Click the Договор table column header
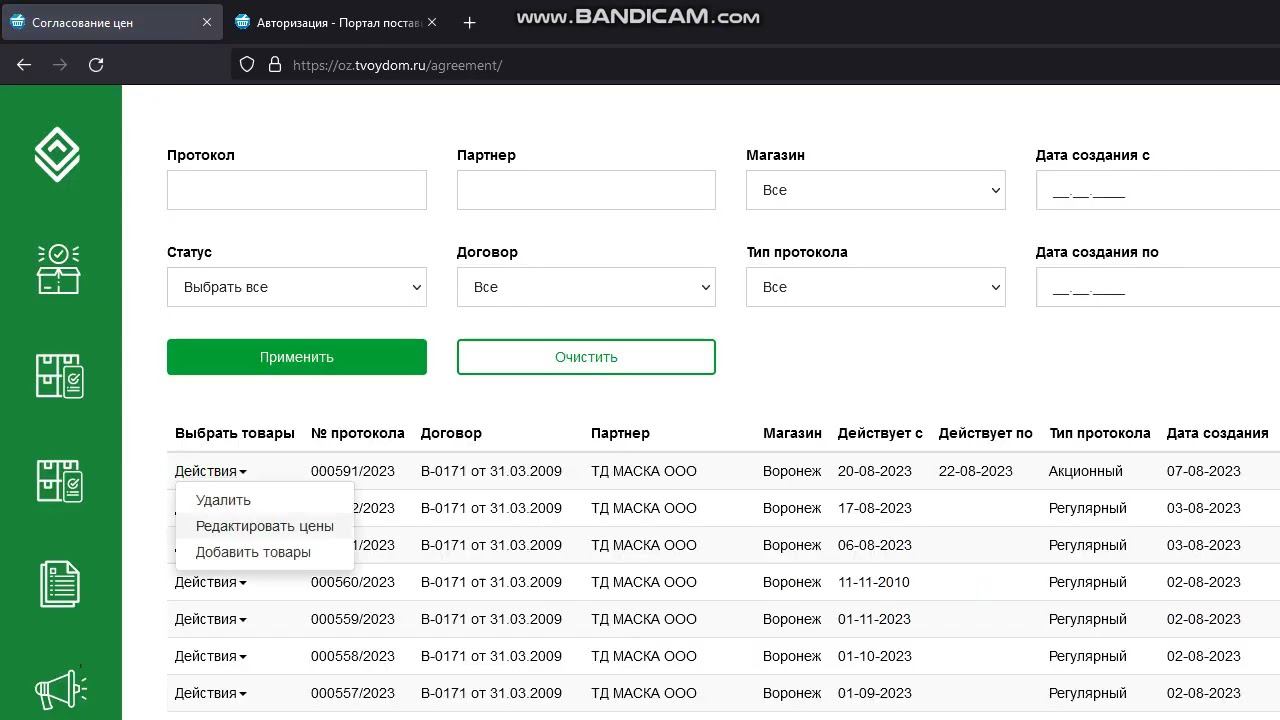1280x720 pixels. 451,433
